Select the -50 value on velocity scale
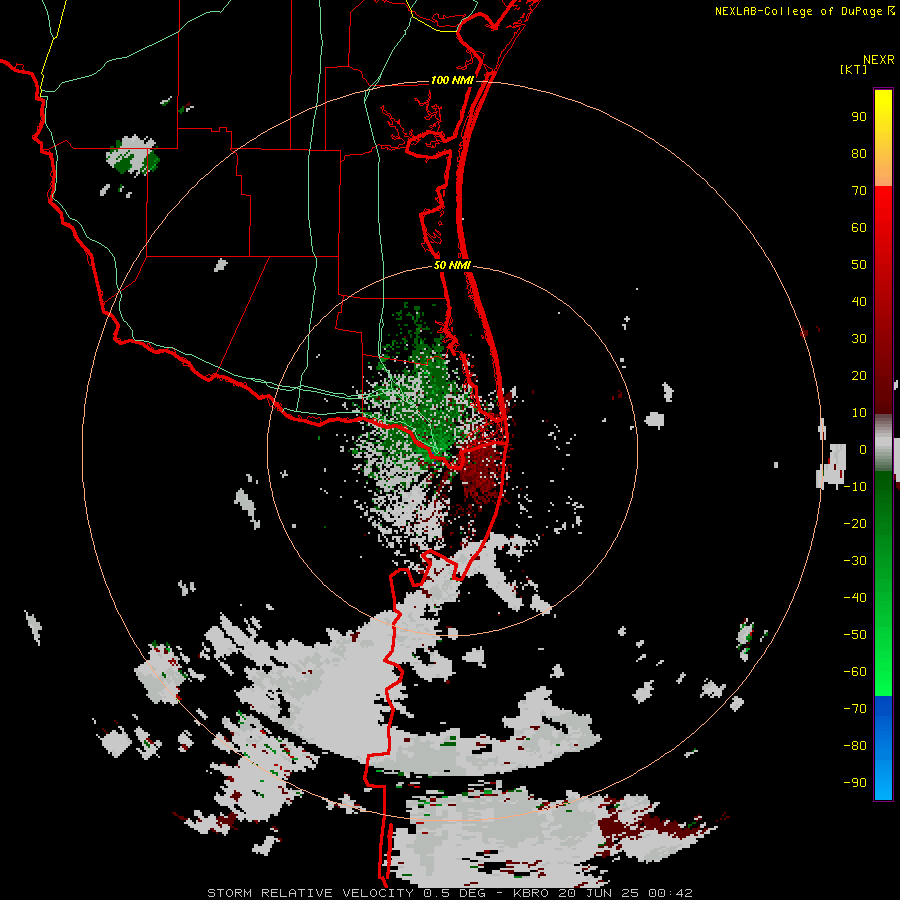Viewport: 900px width, 900px height. [855, 635]
